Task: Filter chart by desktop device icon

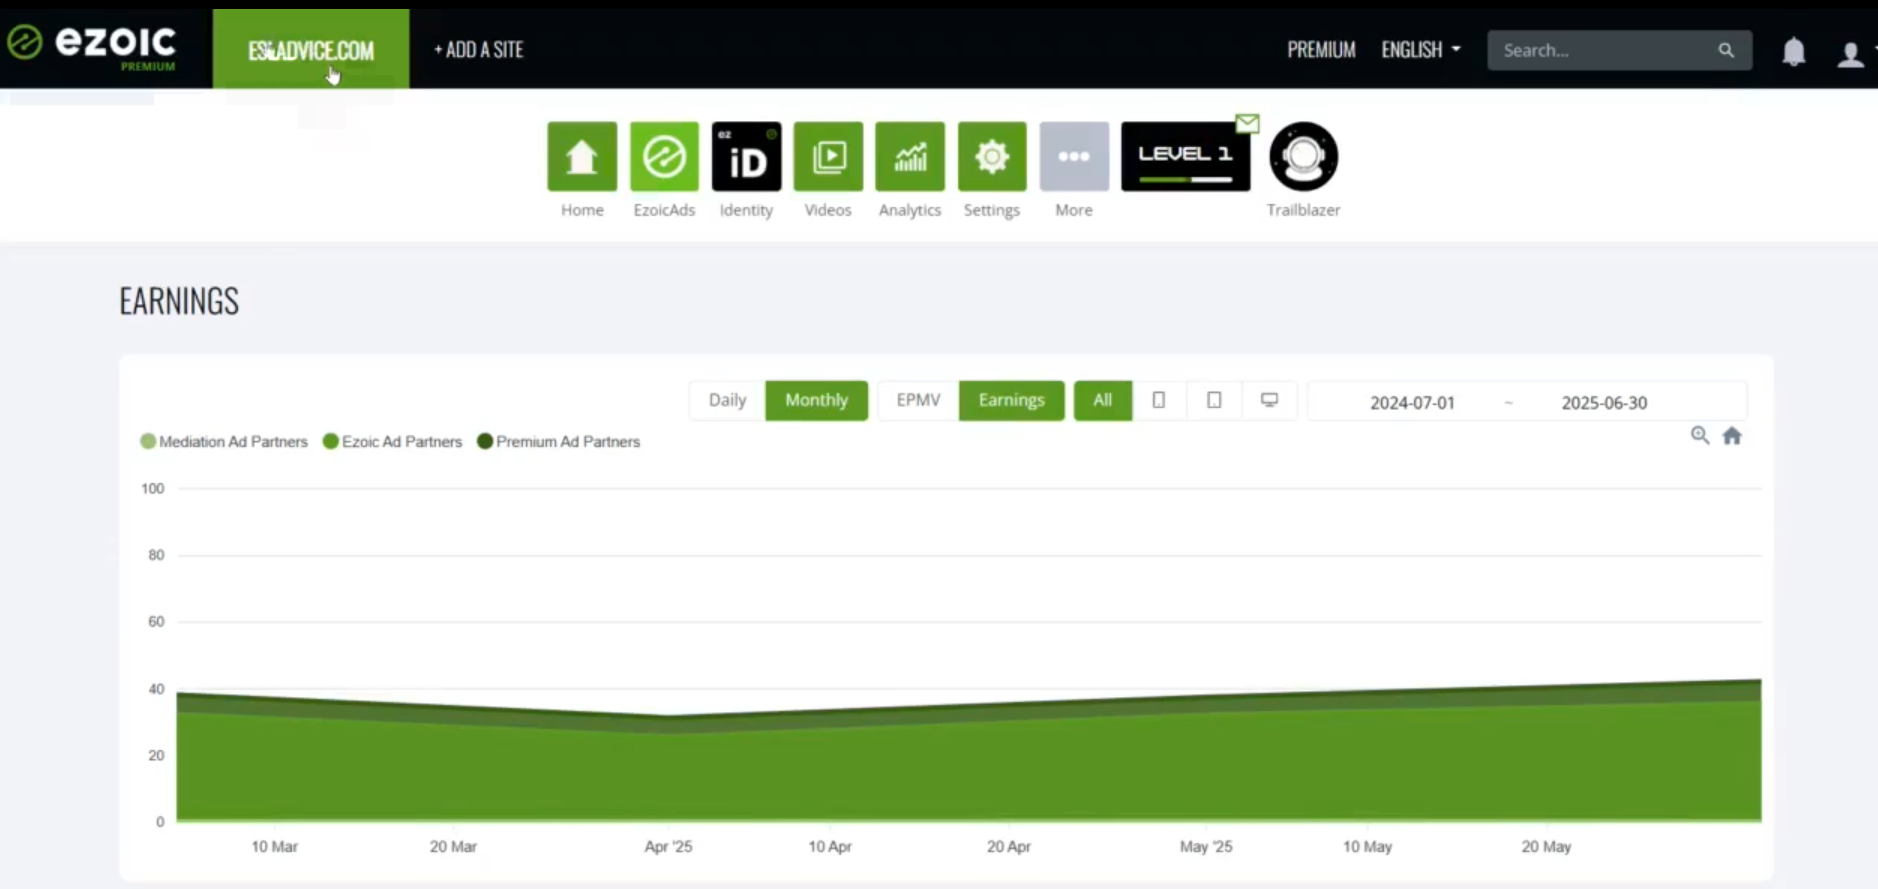Action: (x=1269, y=400)
